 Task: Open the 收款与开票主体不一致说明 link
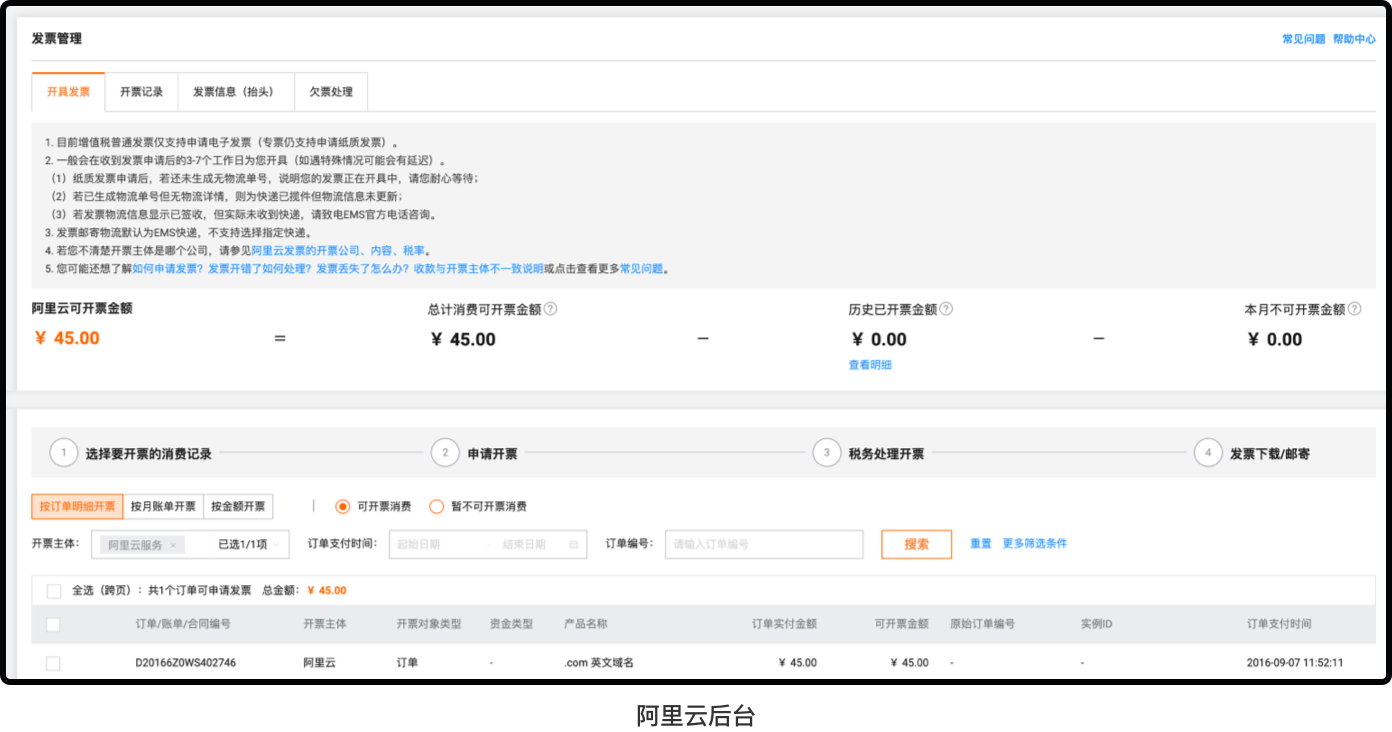[x=479, y=269]
